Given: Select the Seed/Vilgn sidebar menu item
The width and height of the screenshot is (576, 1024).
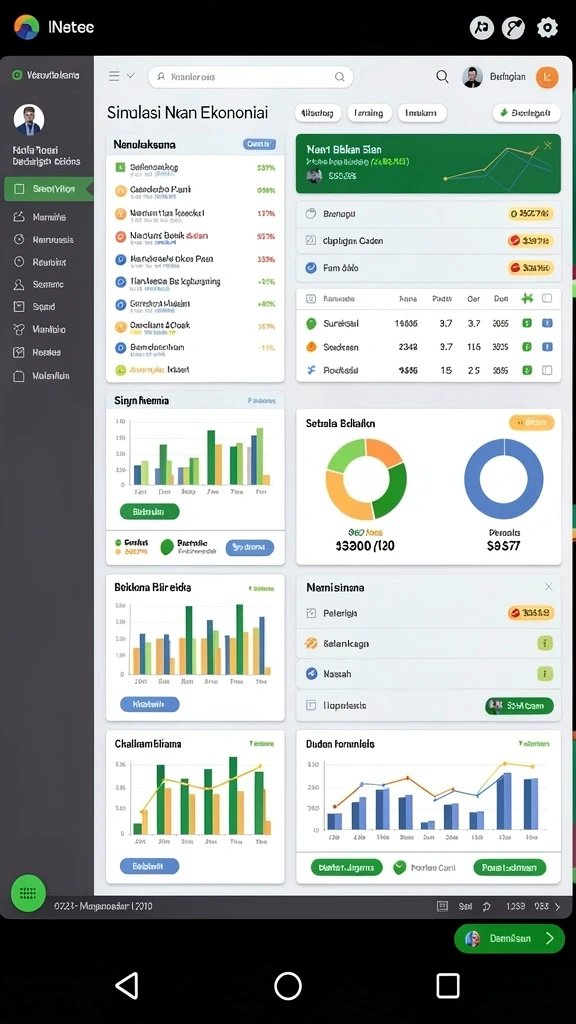Looking at the screenshot, I should [48, 189].
